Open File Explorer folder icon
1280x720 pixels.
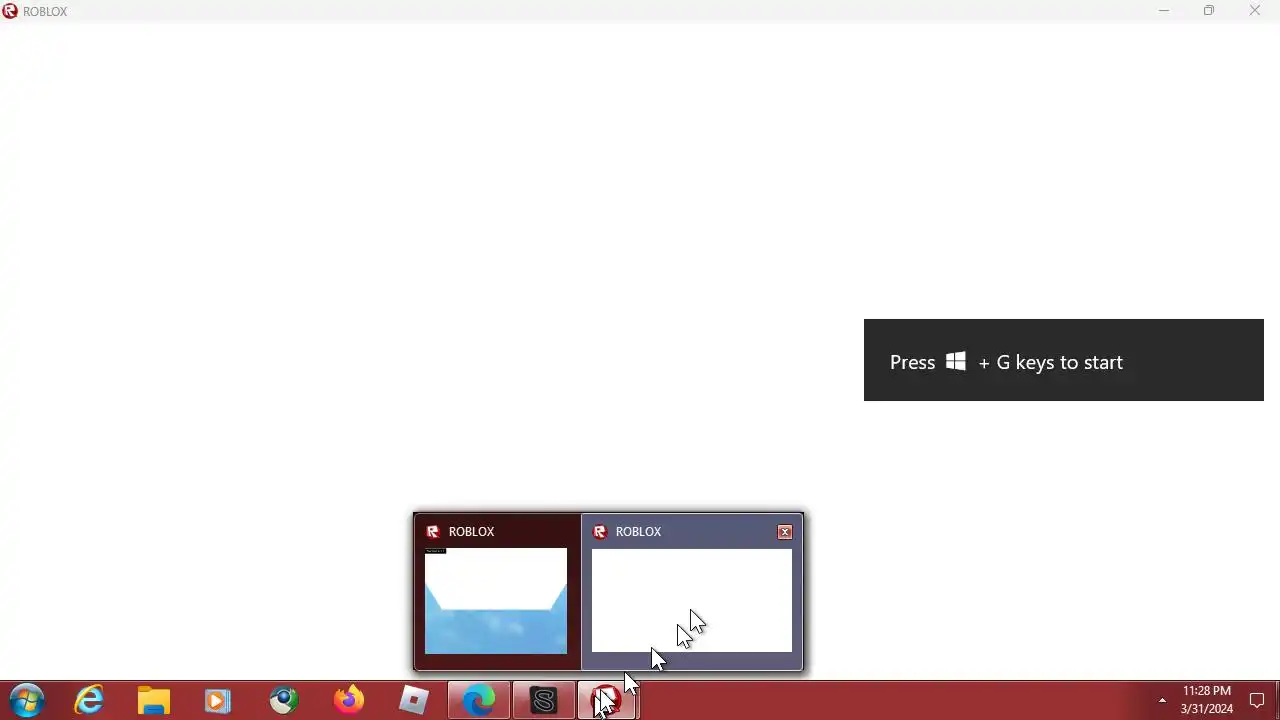coord(153,700)
